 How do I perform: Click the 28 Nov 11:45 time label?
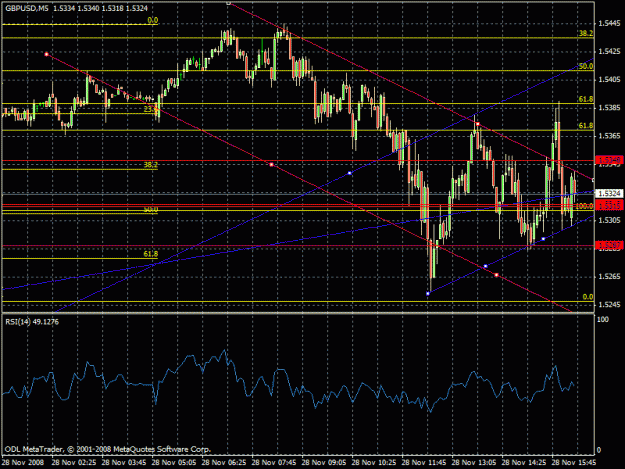pyautogui.click(x=424, y=463)
